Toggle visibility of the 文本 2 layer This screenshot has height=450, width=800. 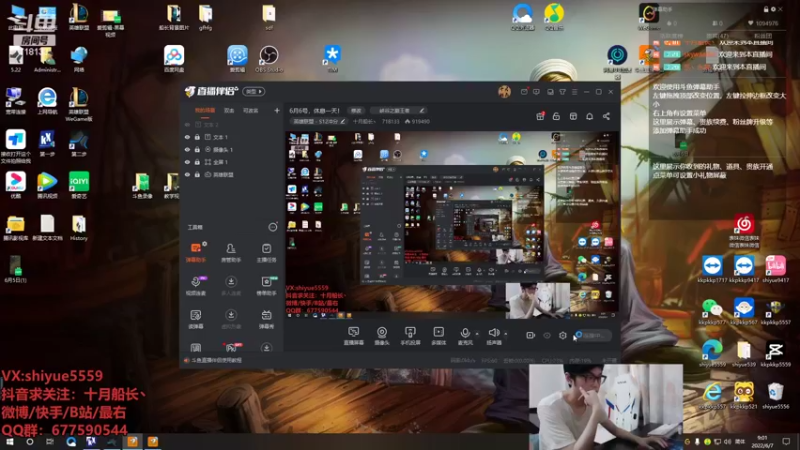pos(187,124)
